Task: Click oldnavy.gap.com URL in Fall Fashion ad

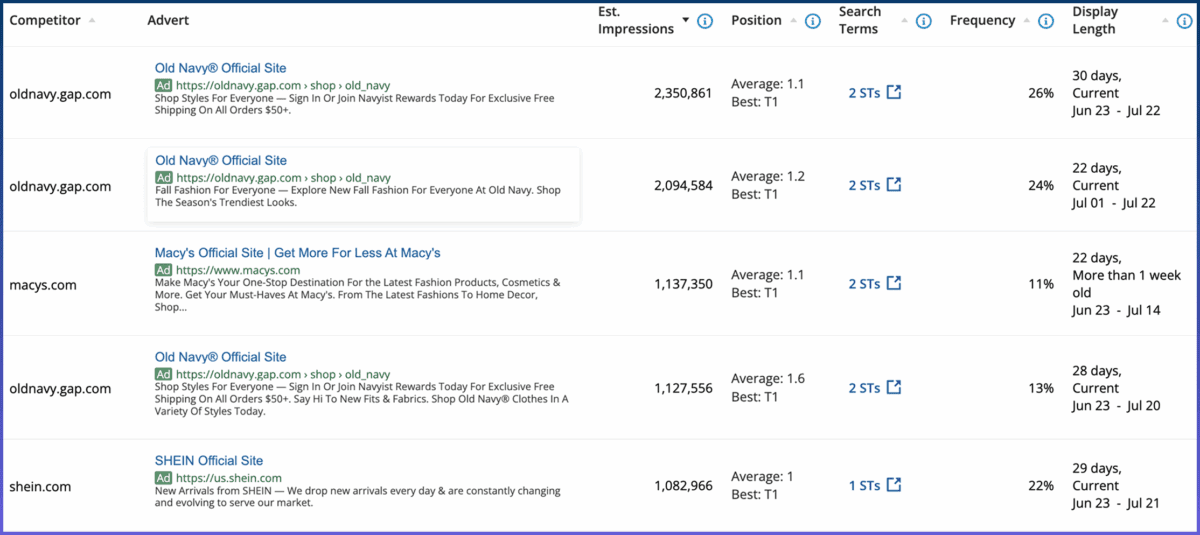Action: click(283, 177)
